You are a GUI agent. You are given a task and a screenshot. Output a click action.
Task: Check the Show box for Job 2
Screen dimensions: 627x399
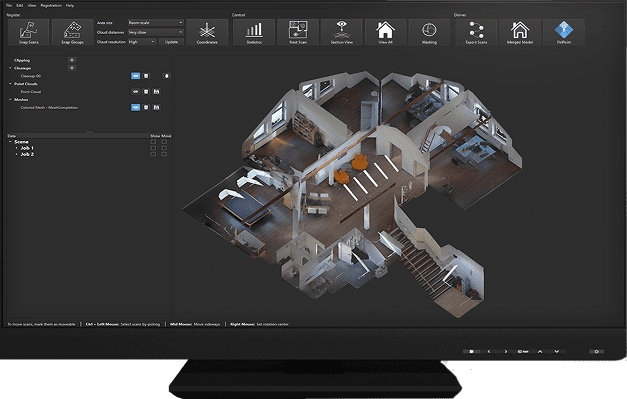(153, 154)
